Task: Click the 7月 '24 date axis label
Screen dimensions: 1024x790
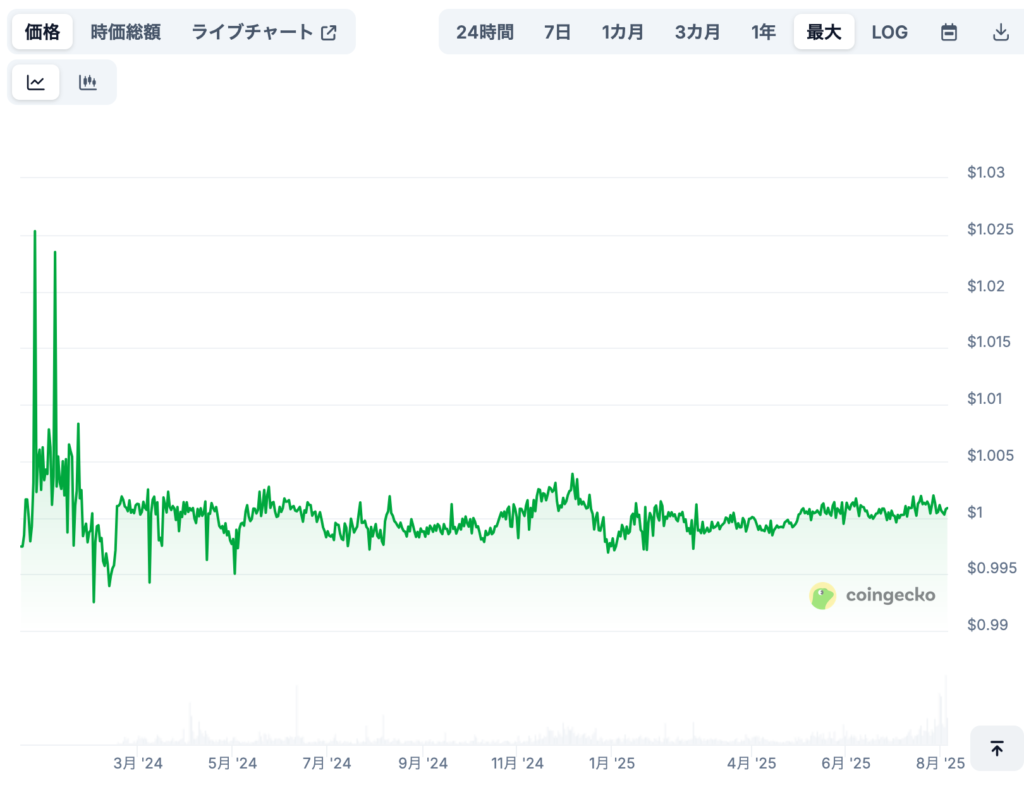Action: [327, 763]
